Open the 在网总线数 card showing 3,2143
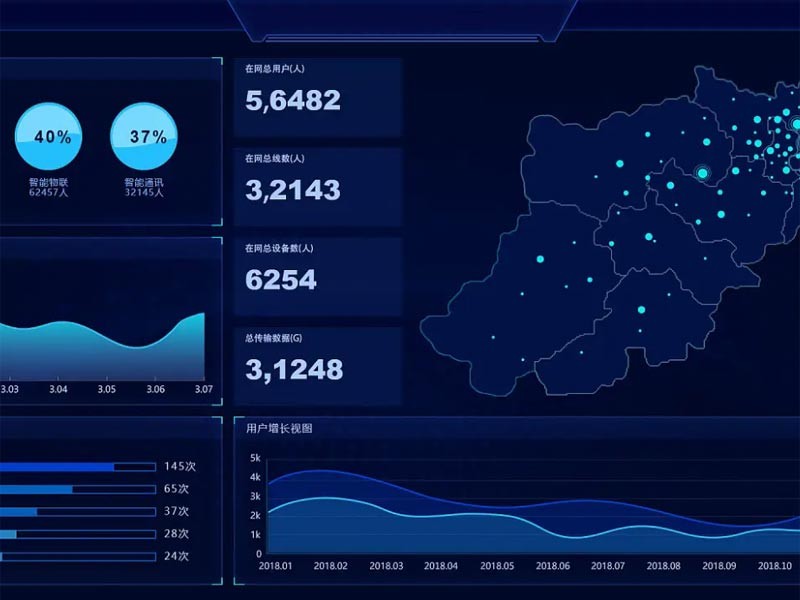 click(x=318, y=186)
